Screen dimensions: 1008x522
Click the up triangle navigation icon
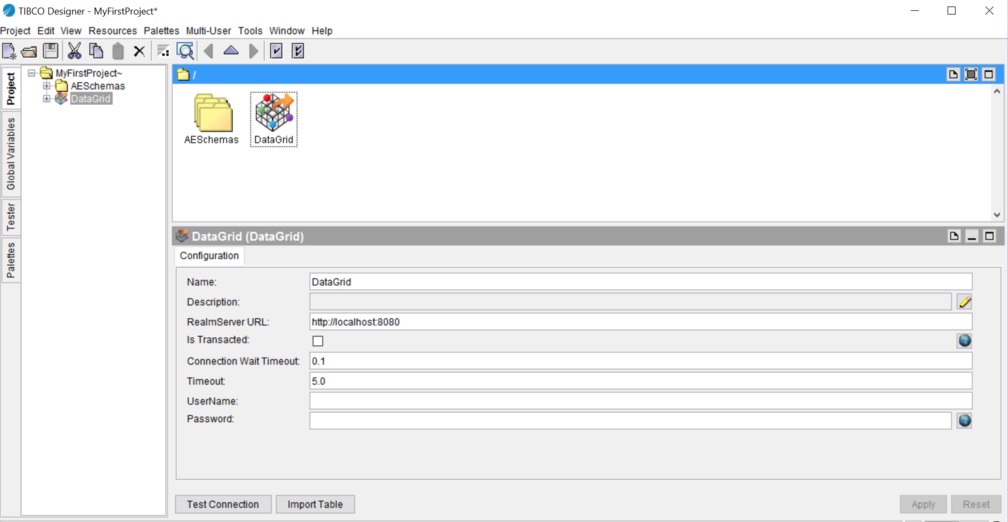click(231, 51)
